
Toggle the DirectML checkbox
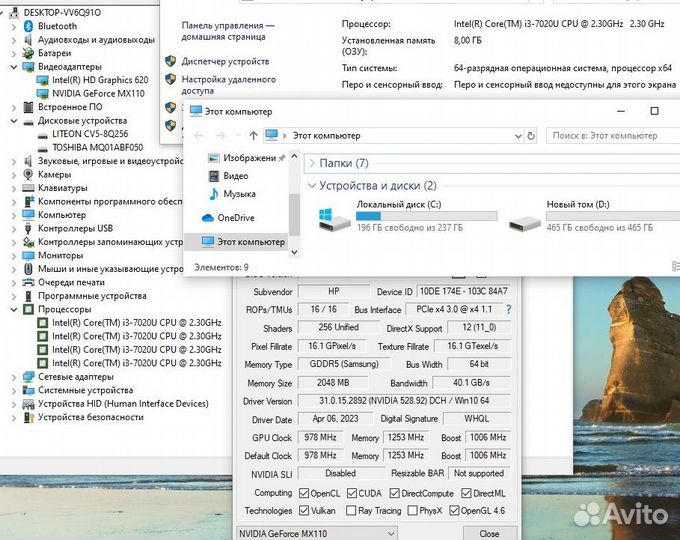click(x=466, y=493)
